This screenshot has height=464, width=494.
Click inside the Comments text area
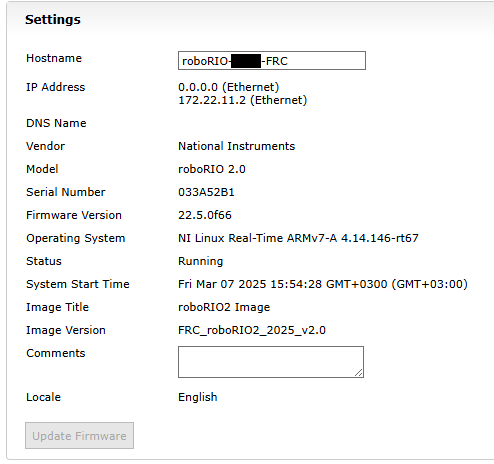click(x=271, y=362)
